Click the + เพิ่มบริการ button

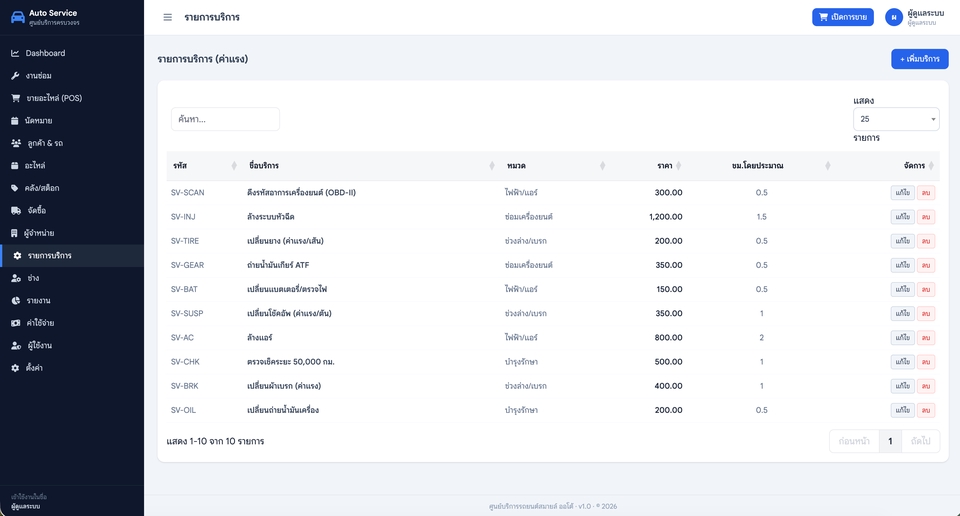click(x=920, y=59)
